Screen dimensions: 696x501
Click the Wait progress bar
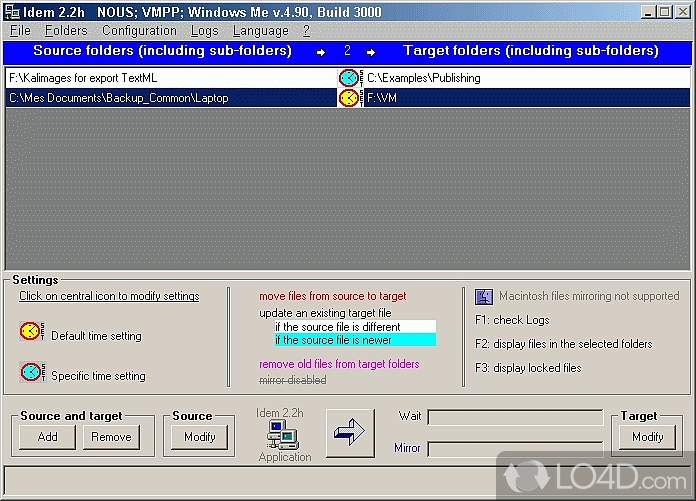coord(515,417)
